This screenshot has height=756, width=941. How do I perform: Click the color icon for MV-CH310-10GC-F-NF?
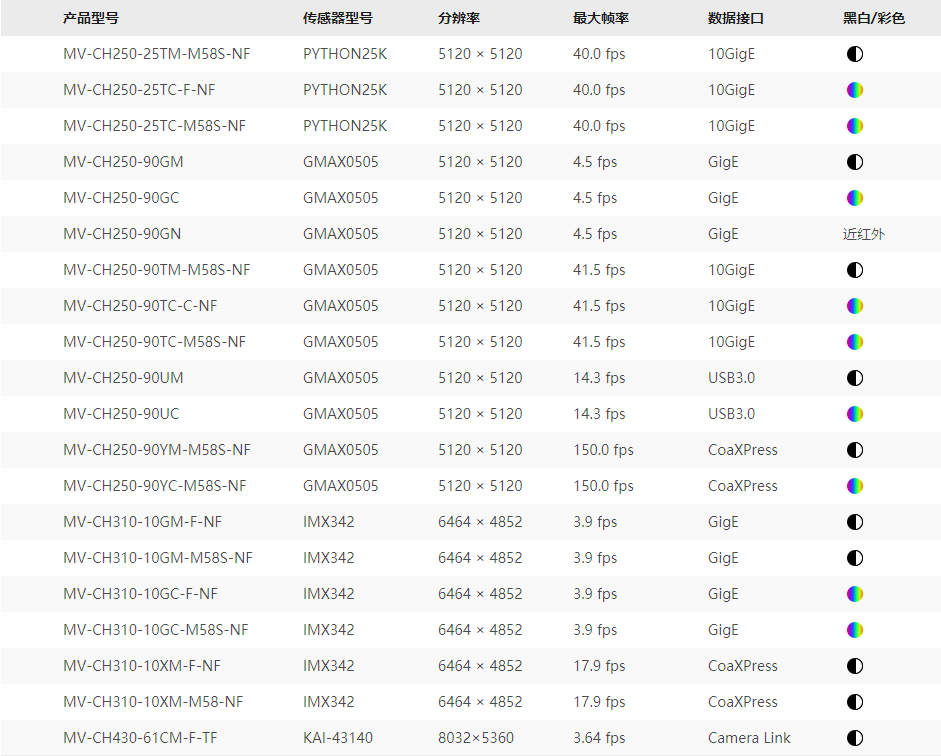[x=854, y=594]
